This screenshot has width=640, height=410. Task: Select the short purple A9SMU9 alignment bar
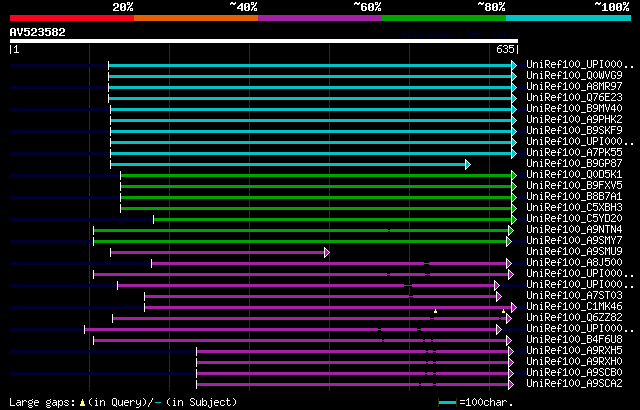click(x=217, y=253)
